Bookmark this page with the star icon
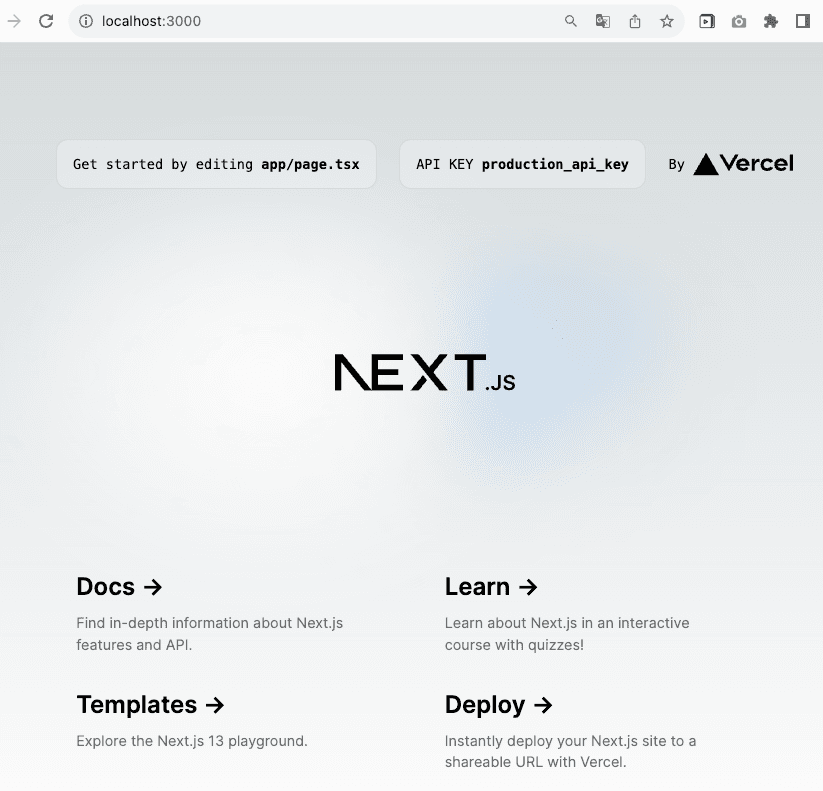This screenshot has width=823, height=791. pyautogui.click(x=667, y=21)
